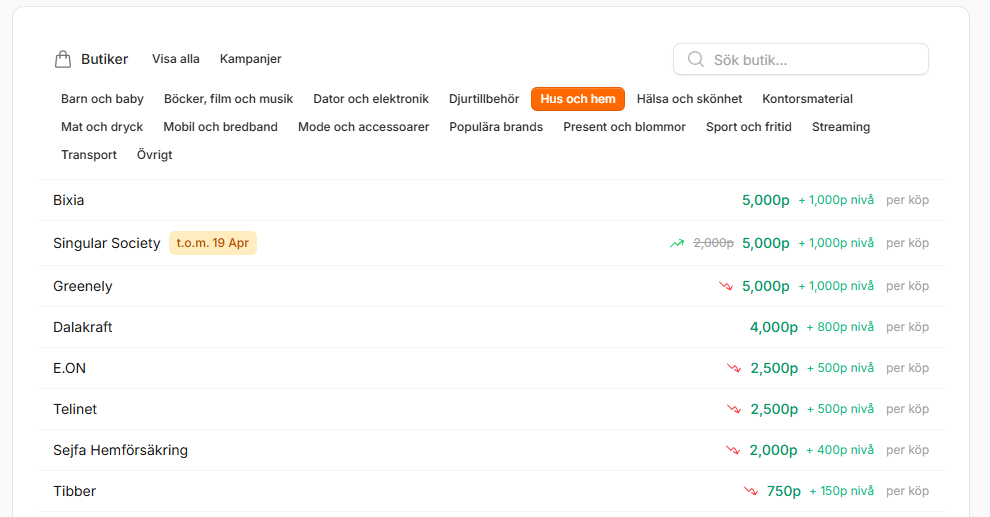Open the Kampanjer tab
The height and width of the screenshot is (517, 990).
(x=251, y=59)
